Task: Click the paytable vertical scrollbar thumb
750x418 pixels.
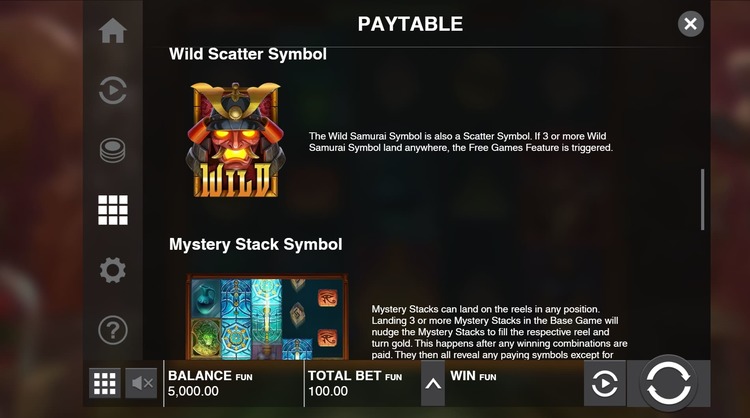Action: (703, 199)
